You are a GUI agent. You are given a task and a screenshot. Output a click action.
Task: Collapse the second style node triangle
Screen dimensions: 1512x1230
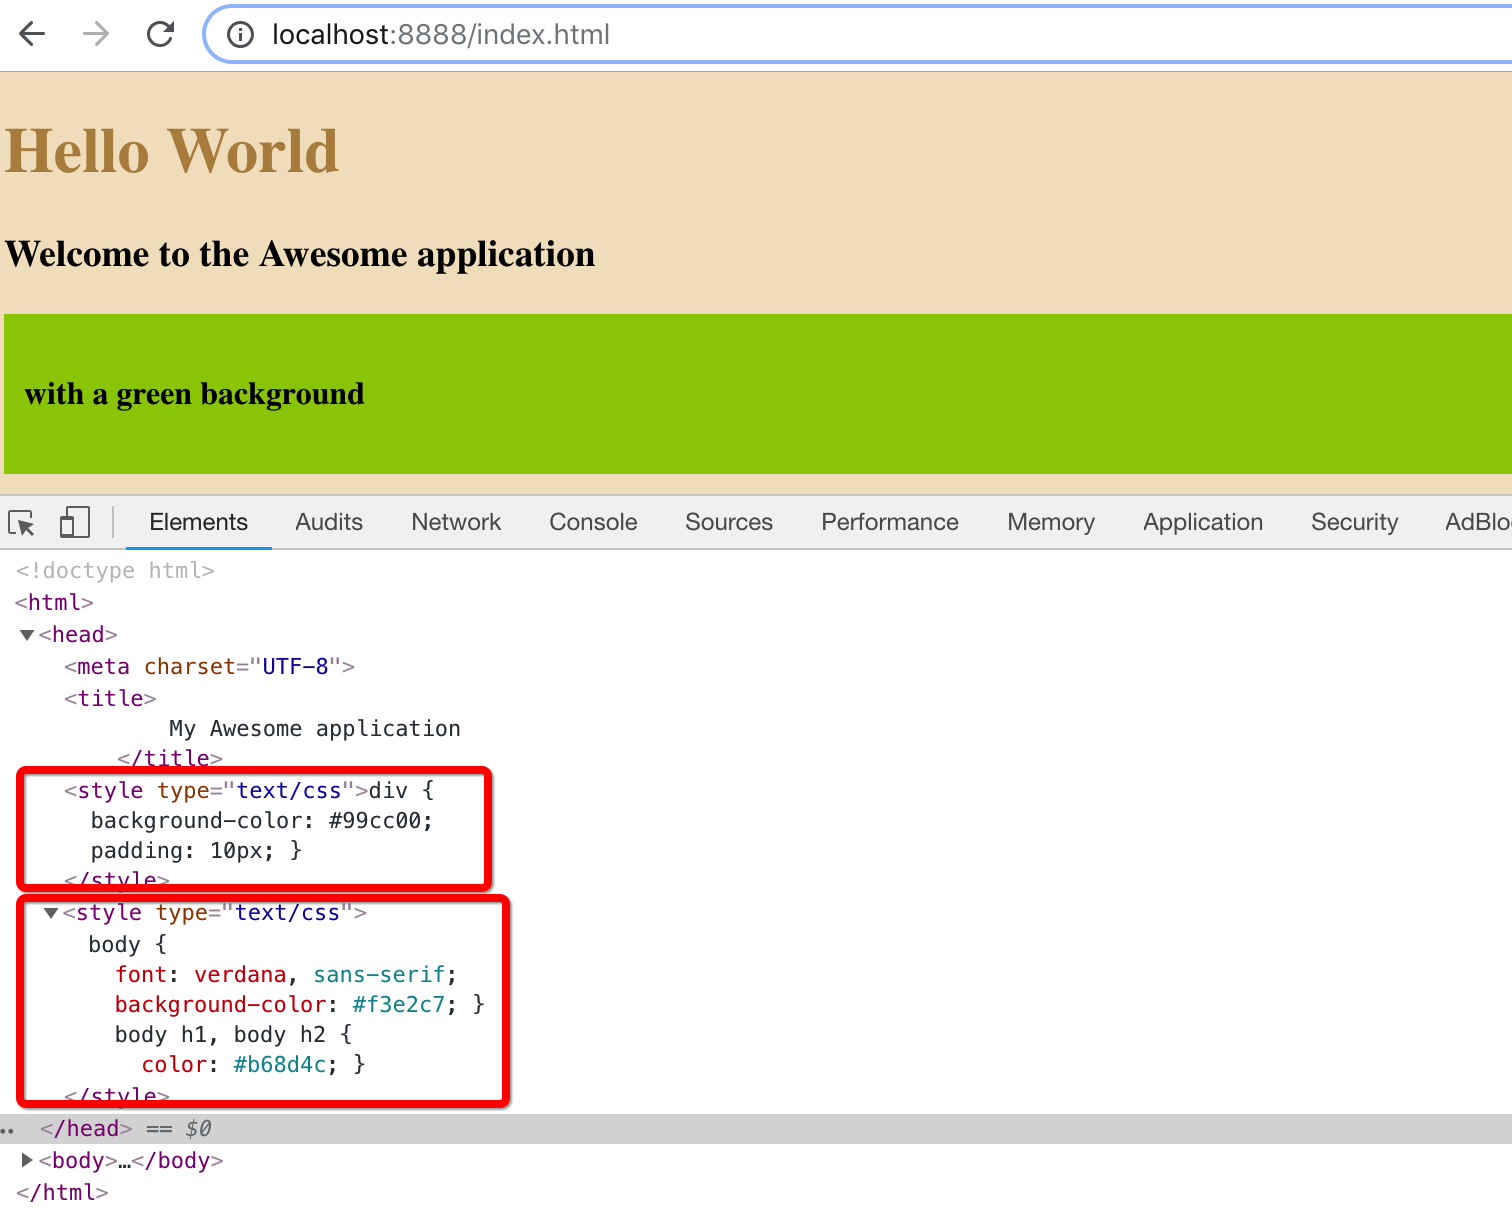pos(51,913)
